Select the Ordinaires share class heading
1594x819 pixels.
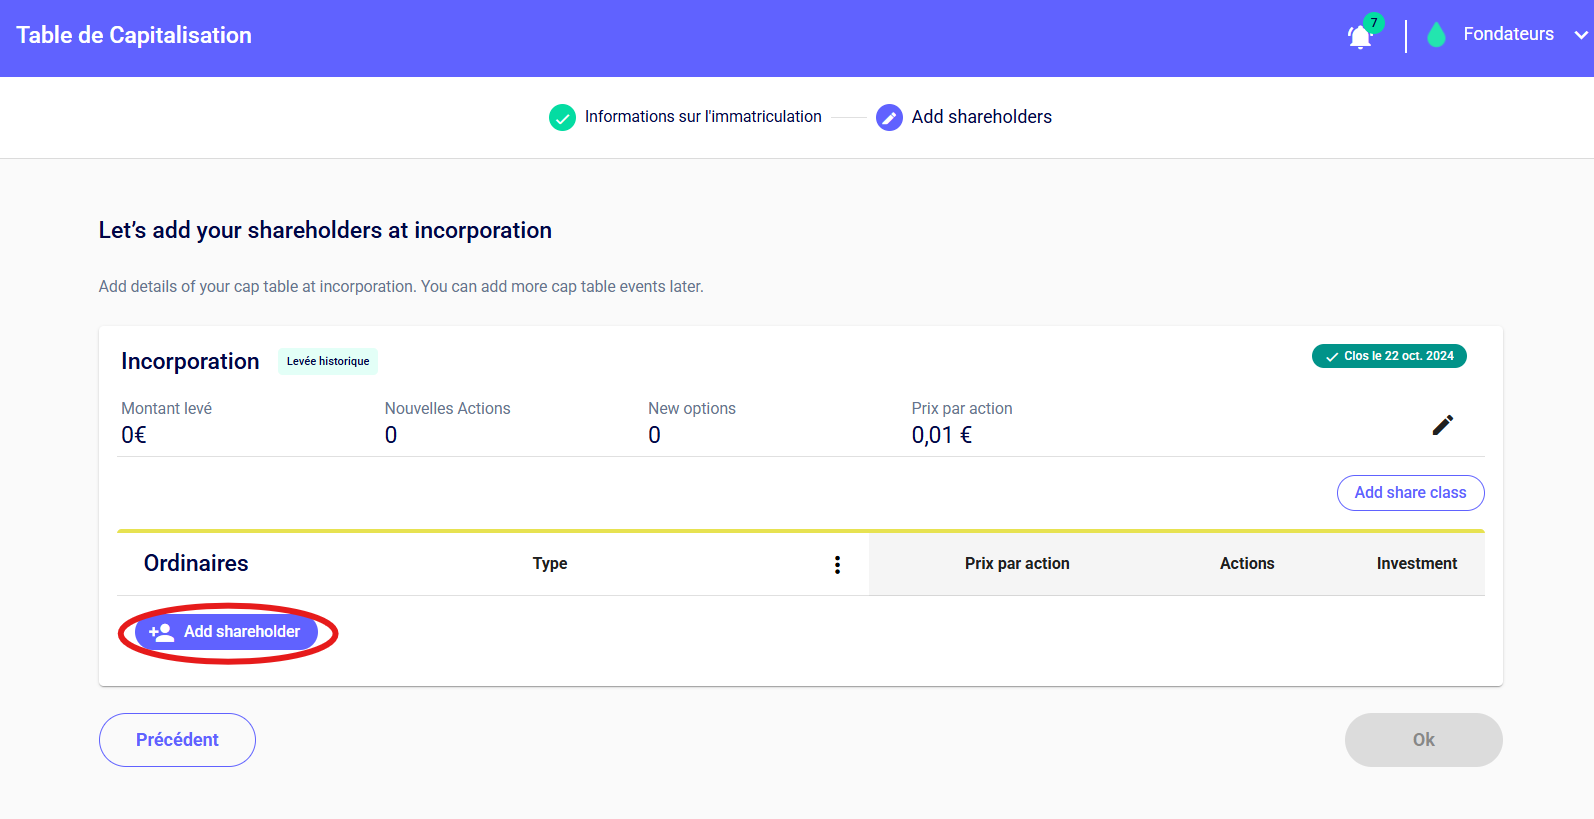[196, 564]
